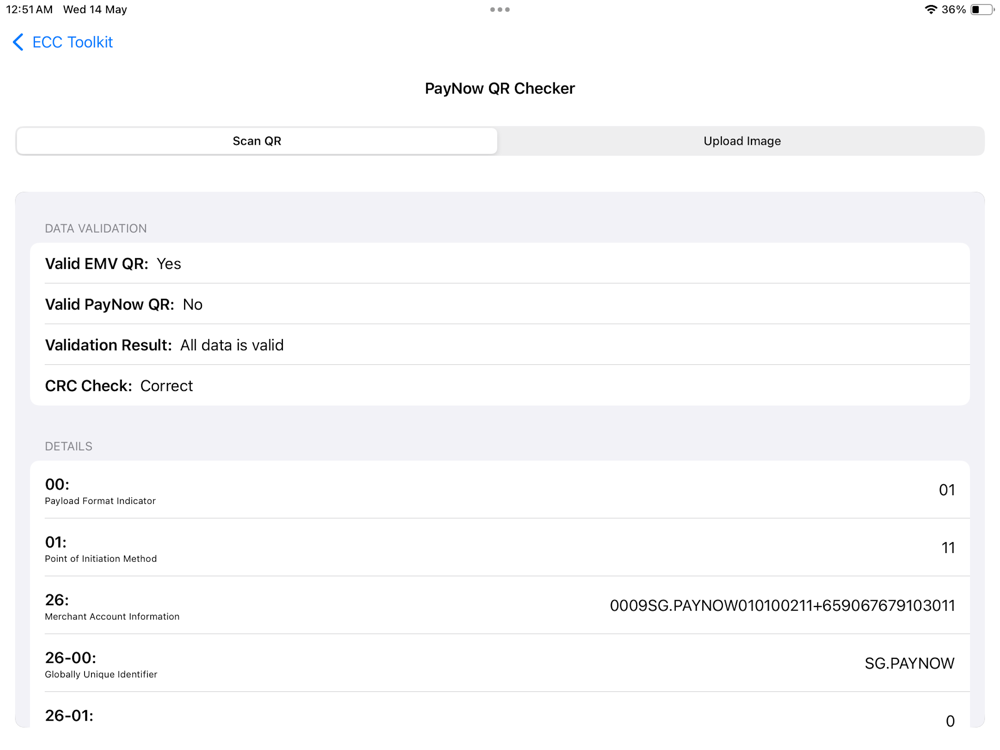Screen dimensions: 1000x750
Task: Tap the back chevron arrow icon
Action: click(x=18, y=42)
